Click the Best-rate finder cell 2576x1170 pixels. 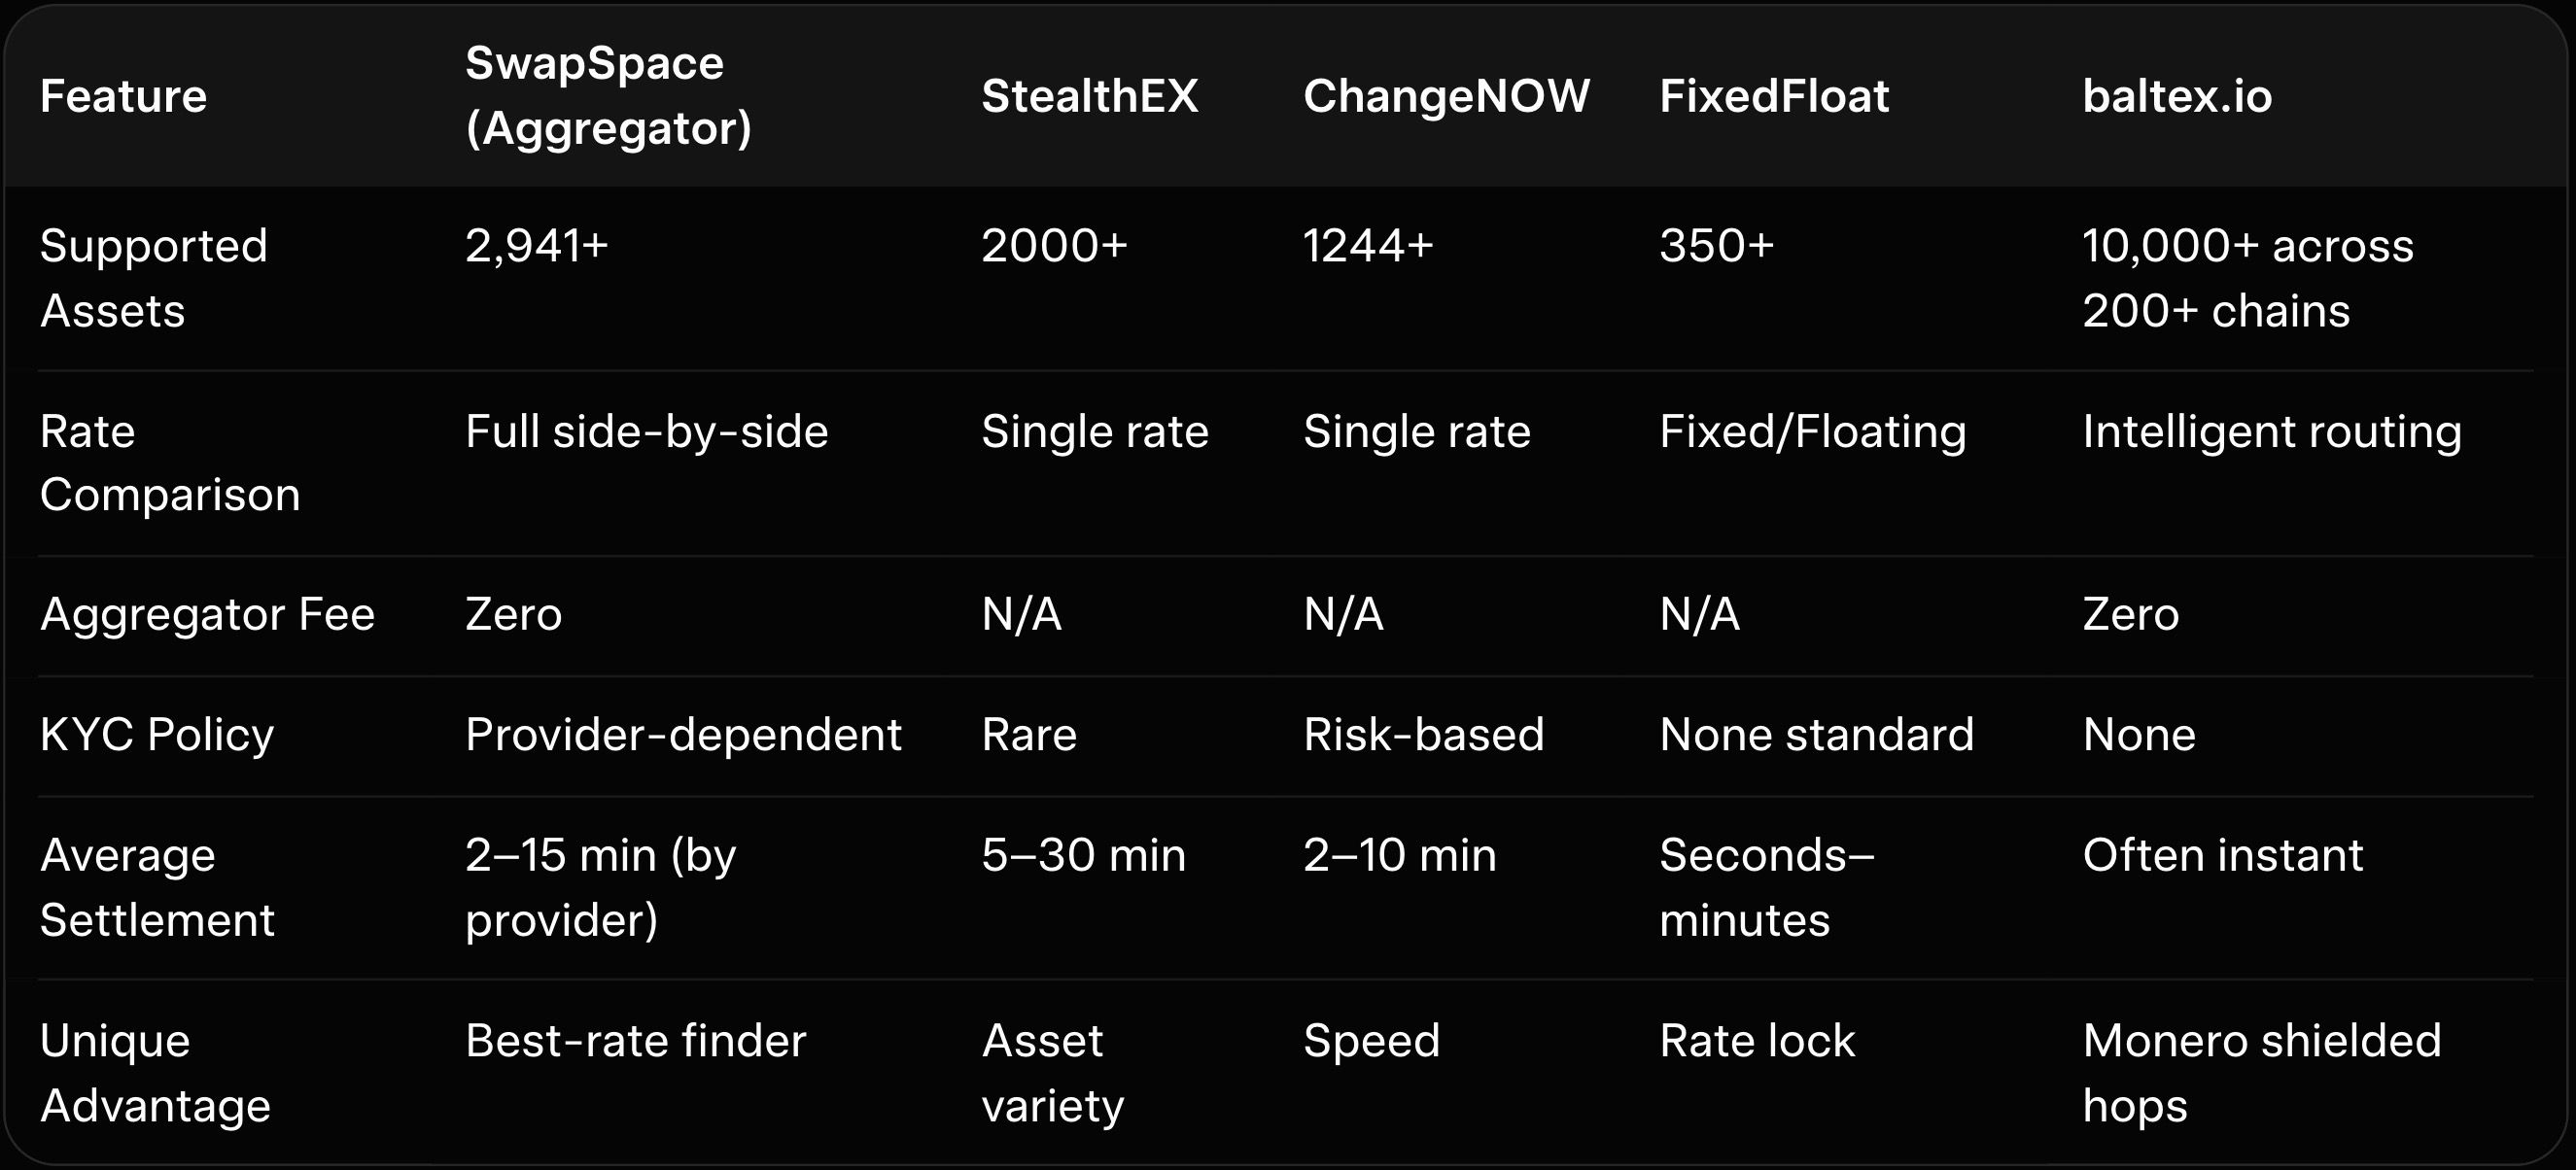point(635,1041)
